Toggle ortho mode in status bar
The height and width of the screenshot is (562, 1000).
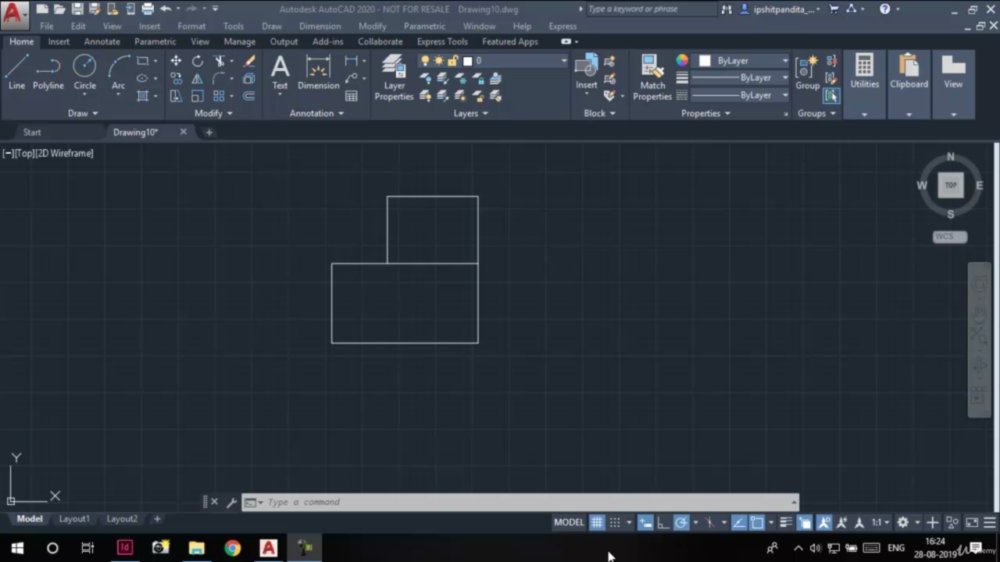pos(663,522)
